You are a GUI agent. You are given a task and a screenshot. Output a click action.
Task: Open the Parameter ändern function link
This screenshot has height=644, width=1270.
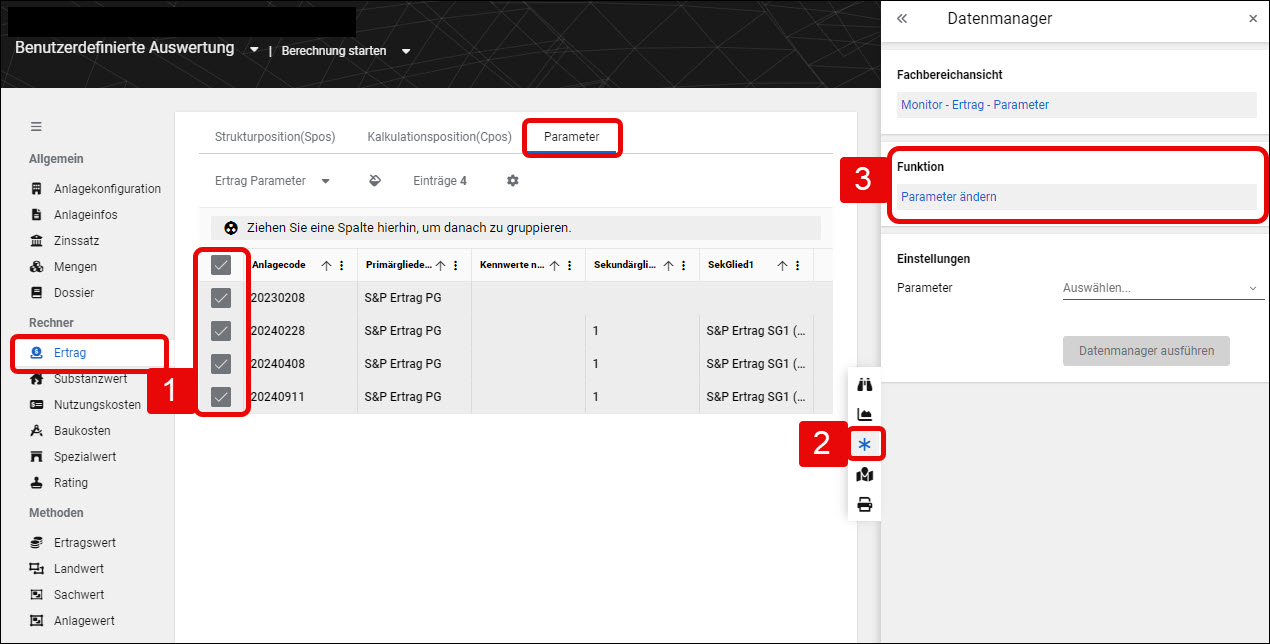coord(949,197)
